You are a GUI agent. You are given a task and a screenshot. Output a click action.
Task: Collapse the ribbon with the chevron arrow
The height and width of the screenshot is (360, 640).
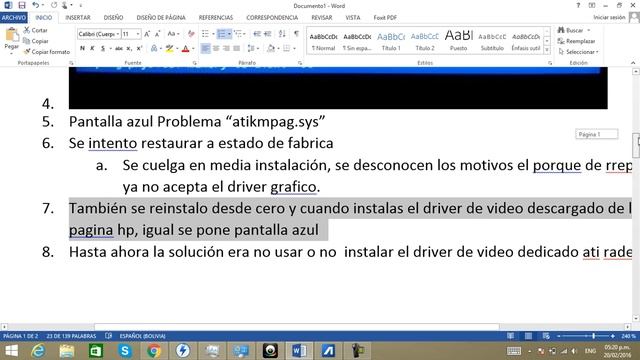point(633,63)
